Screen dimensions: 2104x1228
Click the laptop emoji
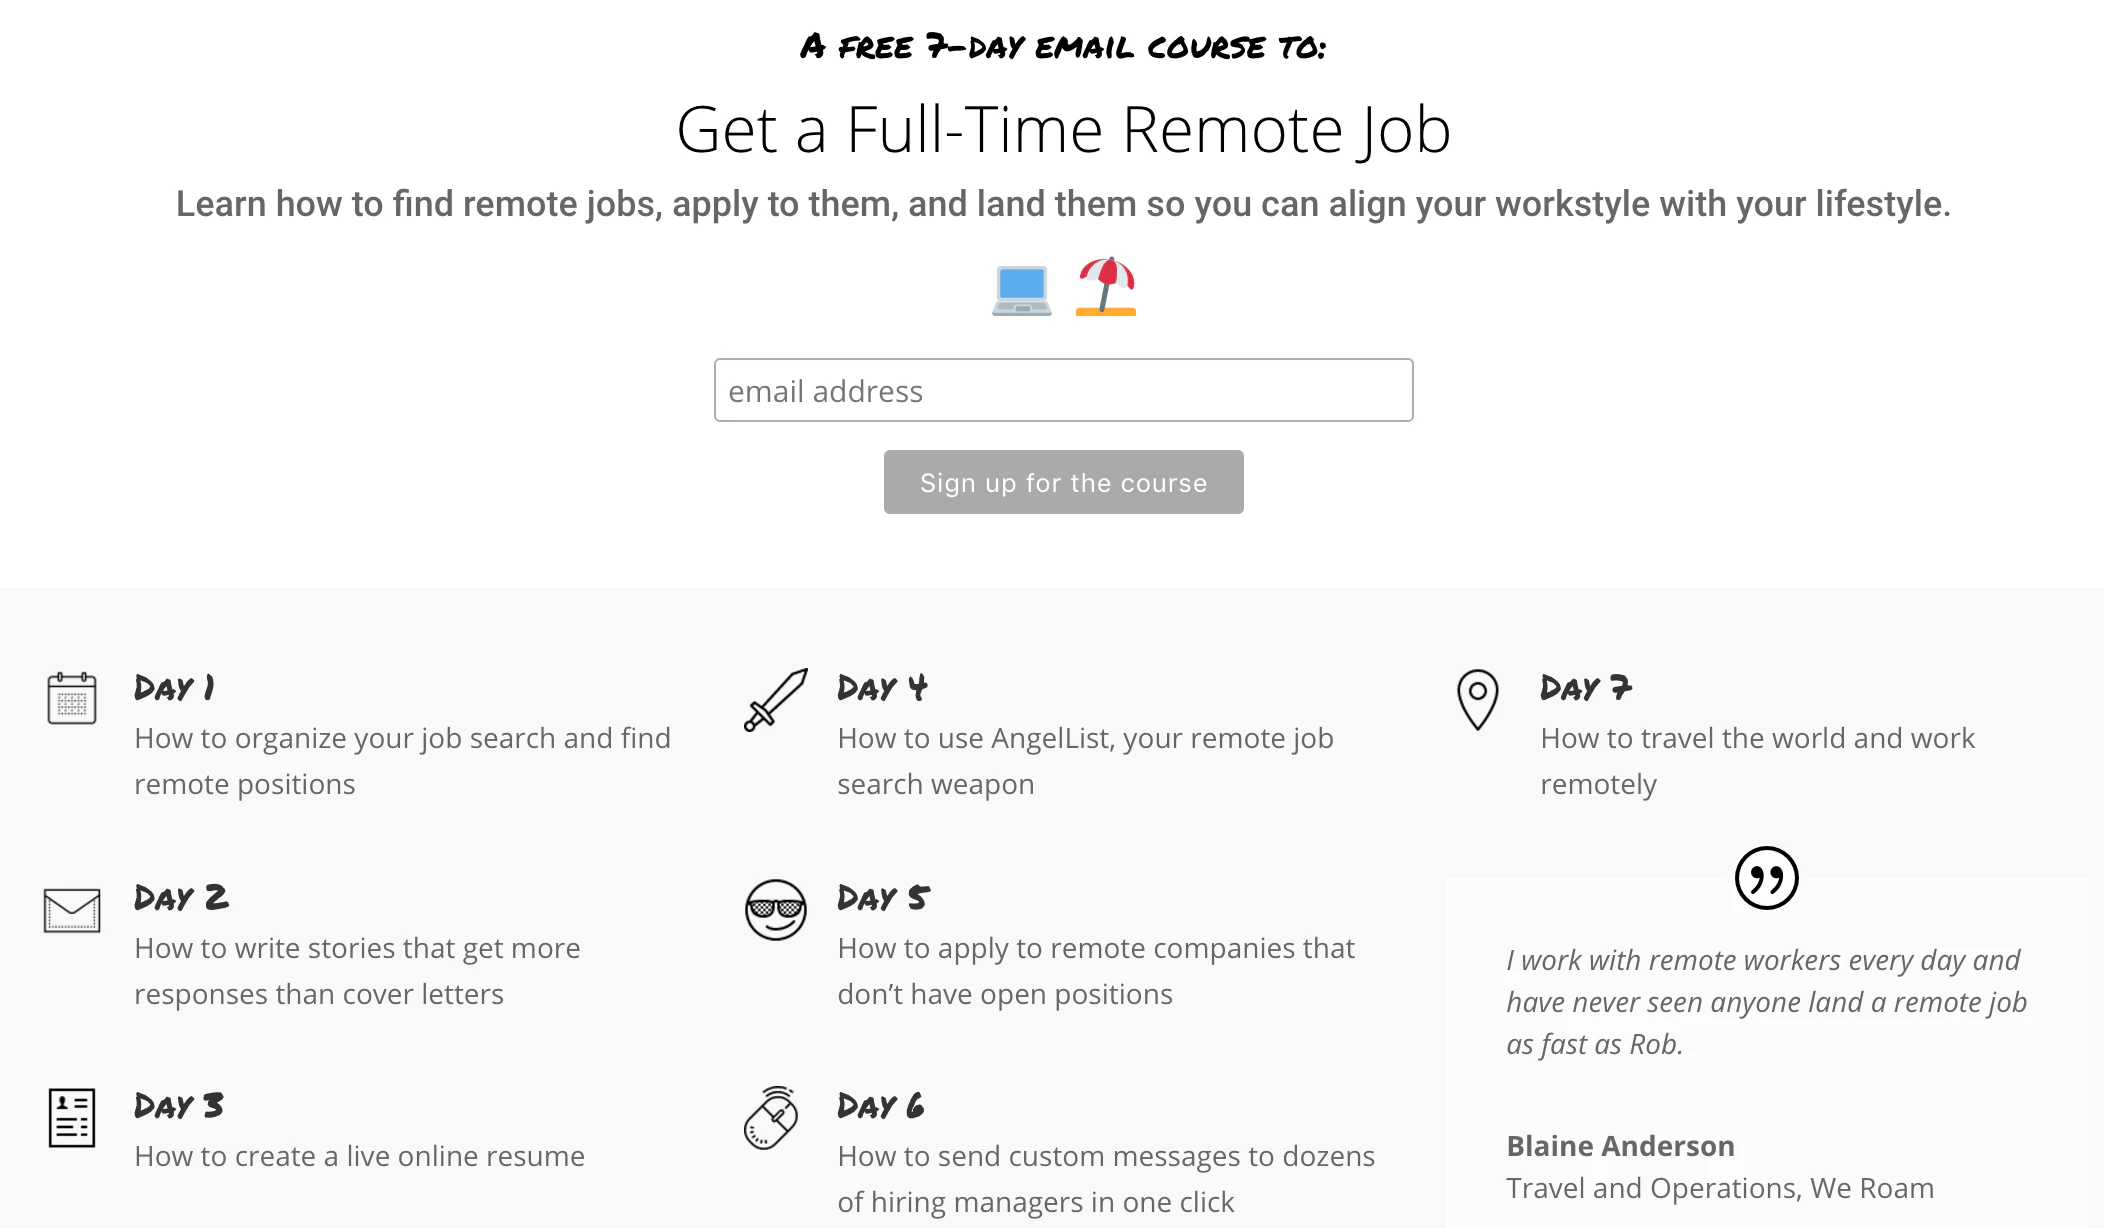click(x=1021, y=290)
